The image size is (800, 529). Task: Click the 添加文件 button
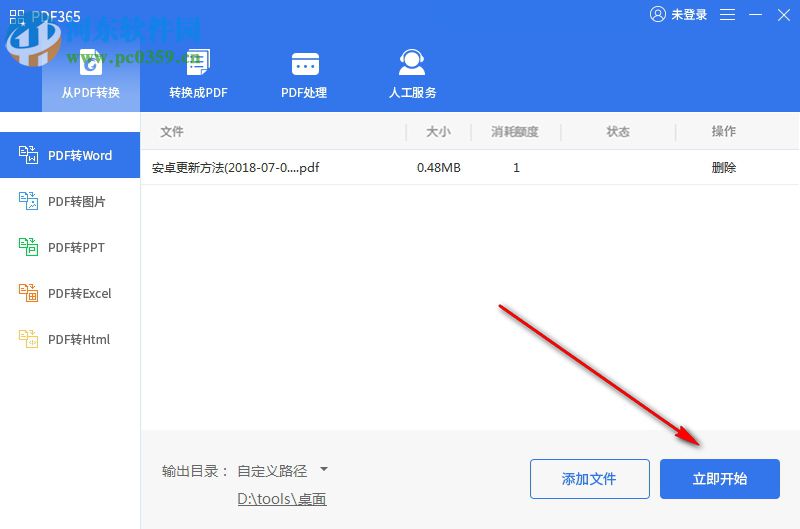pyautogui.click(x=589, y=478)
